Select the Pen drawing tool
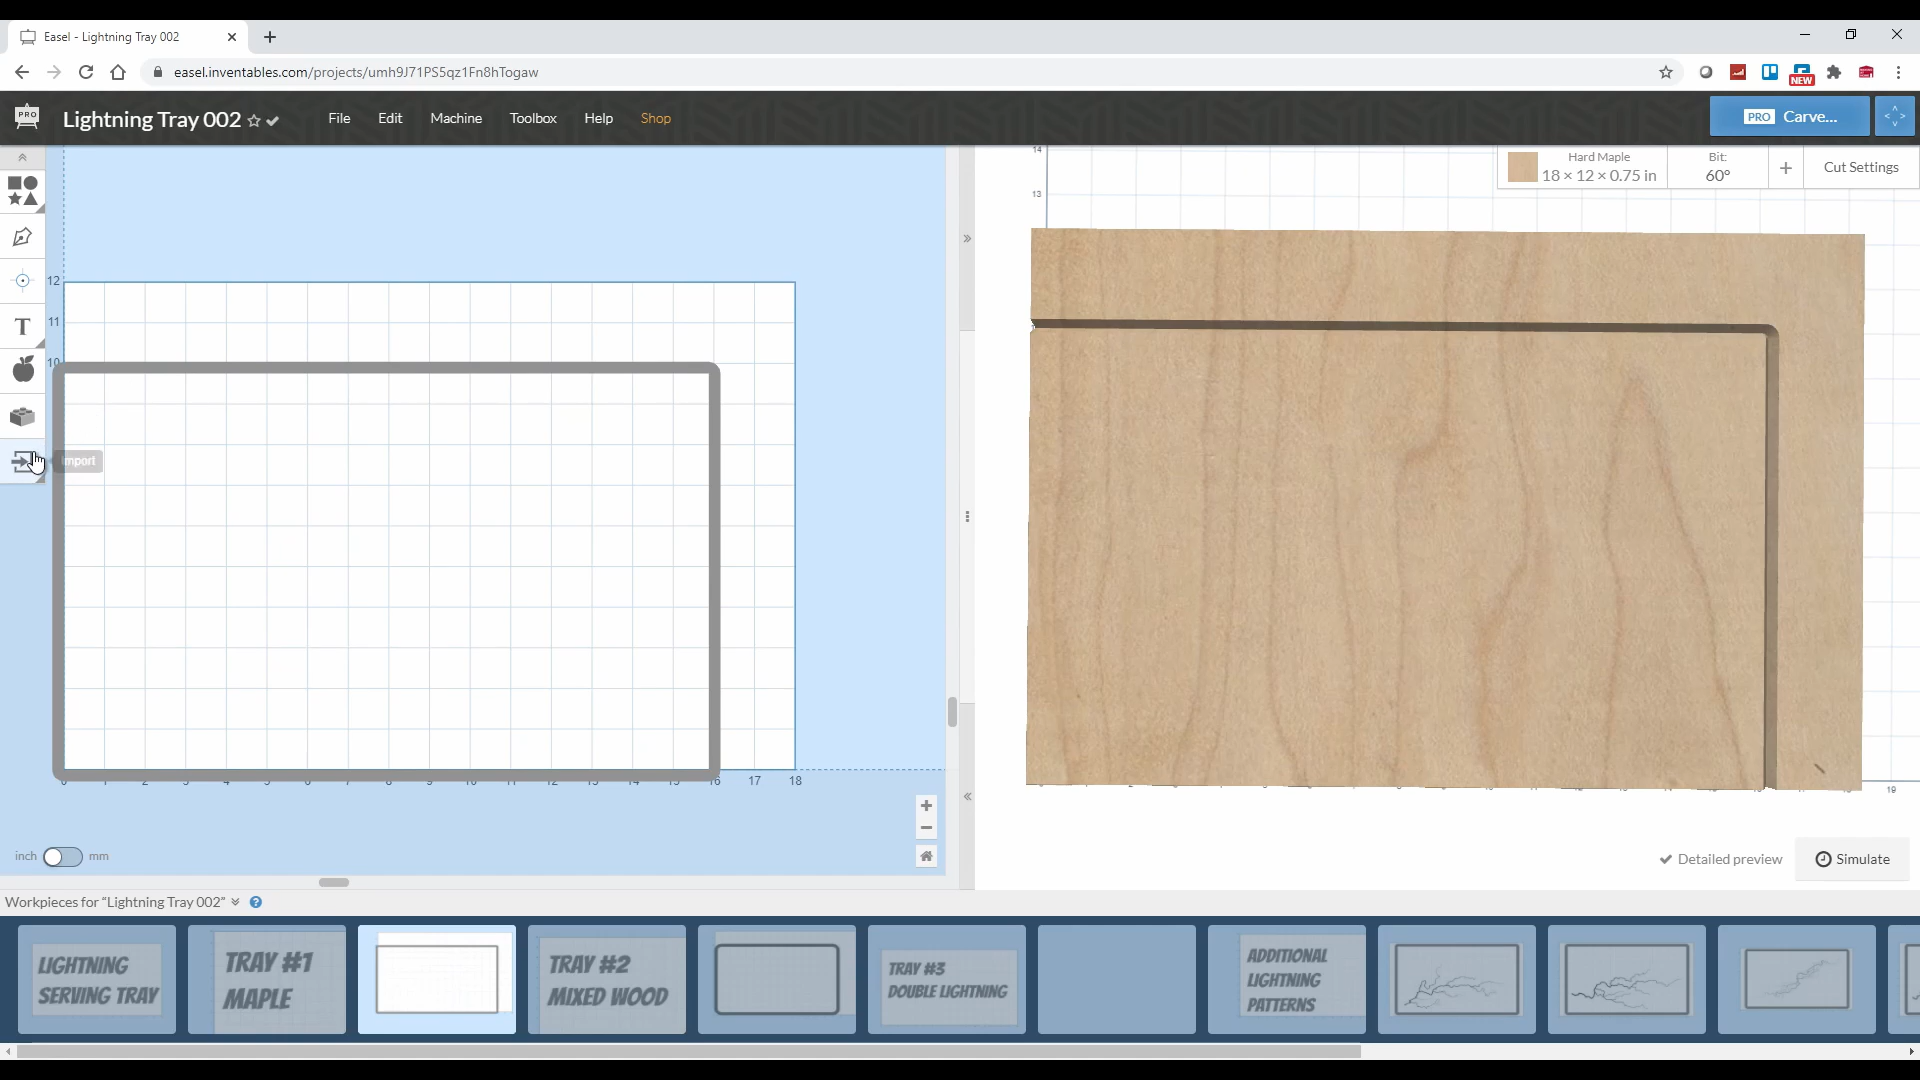The height and width of the screenshot is (1080, 1920). pyautogui.click(x=22, y=237)
